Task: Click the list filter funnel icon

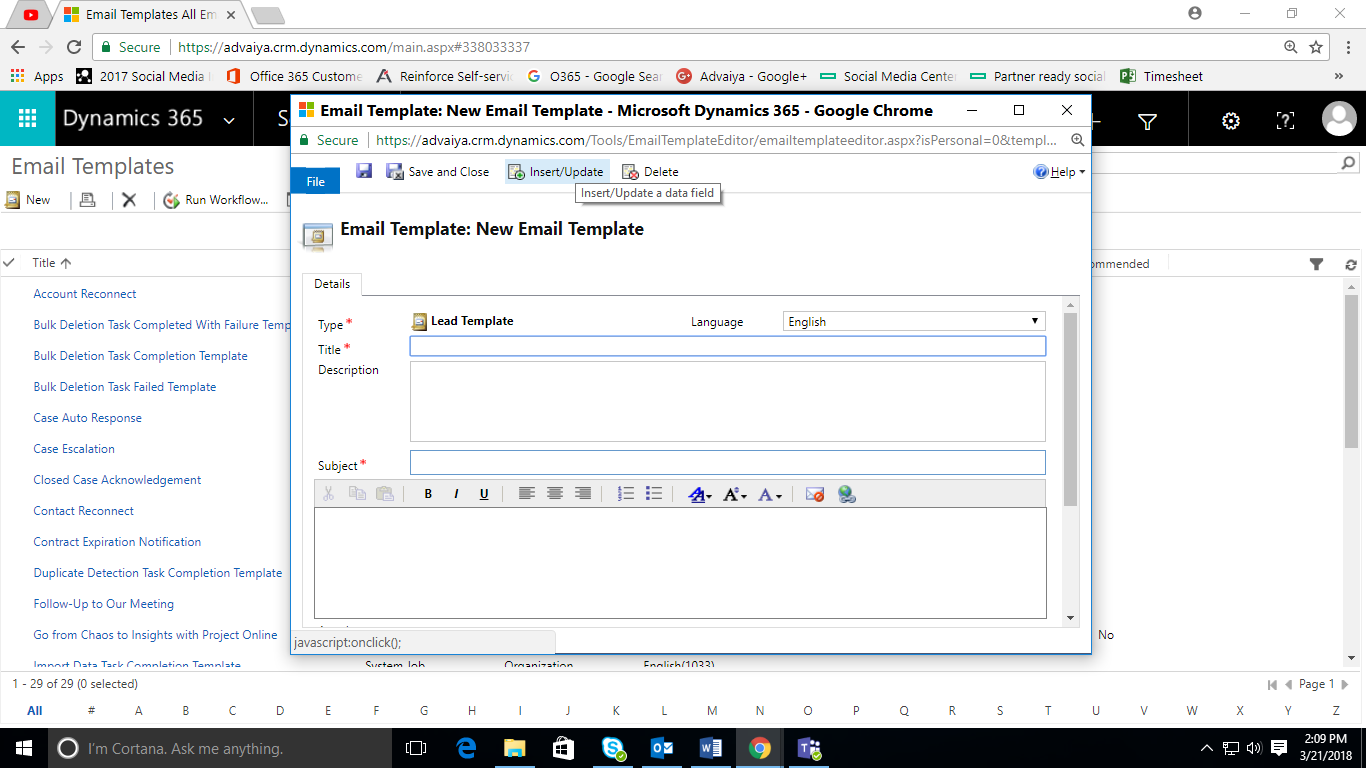Action: pyautogui.click(x=1316, y=264)
